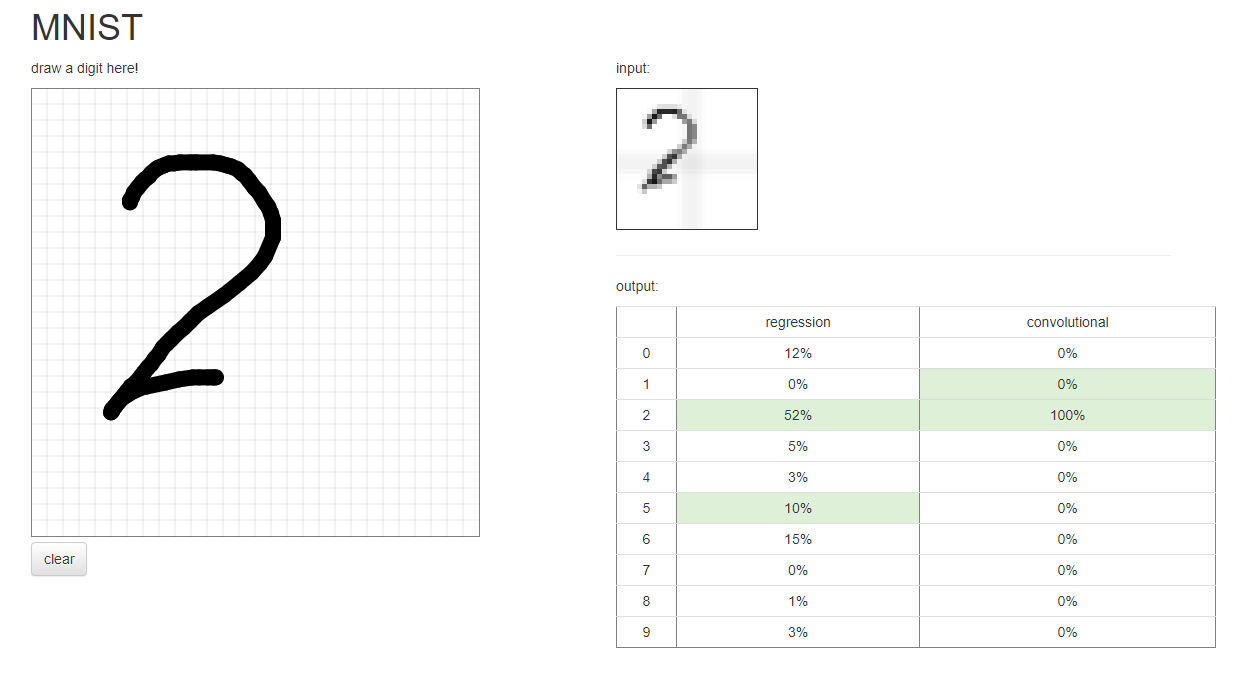The width and height of the screenshot is (1243, 684).
Task: Click the MNIST page title
Action: tap(87, 28)
